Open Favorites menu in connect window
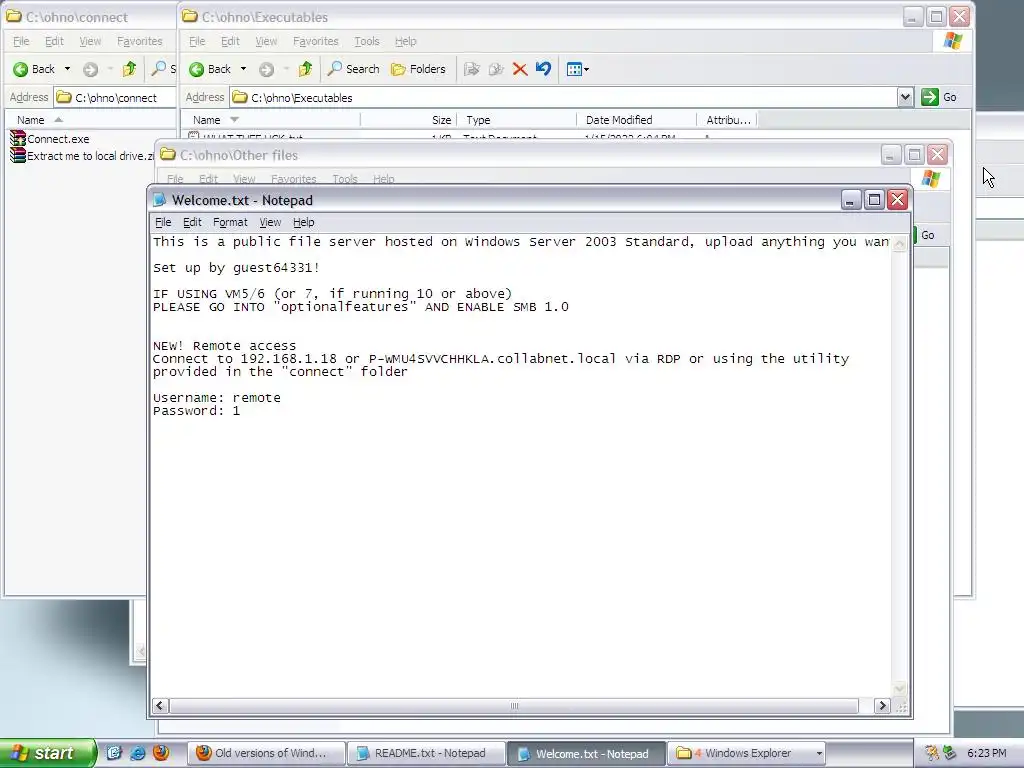Screen dimensions: 1024x768 pos(140,41)
